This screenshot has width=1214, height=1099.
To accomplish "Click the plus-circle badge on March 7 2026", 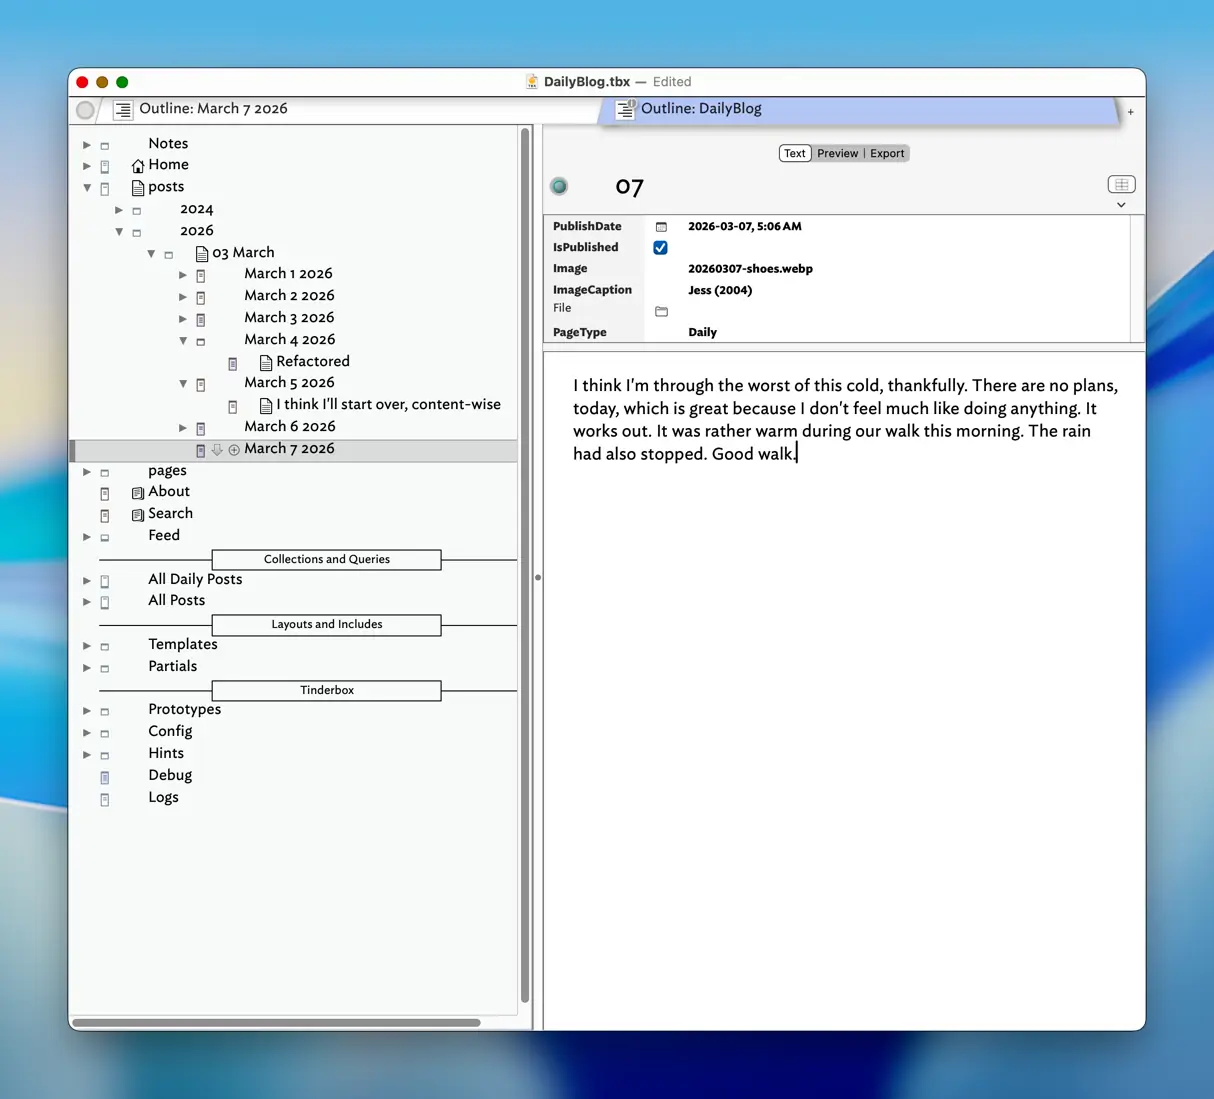I will click(x=232, y=450).
